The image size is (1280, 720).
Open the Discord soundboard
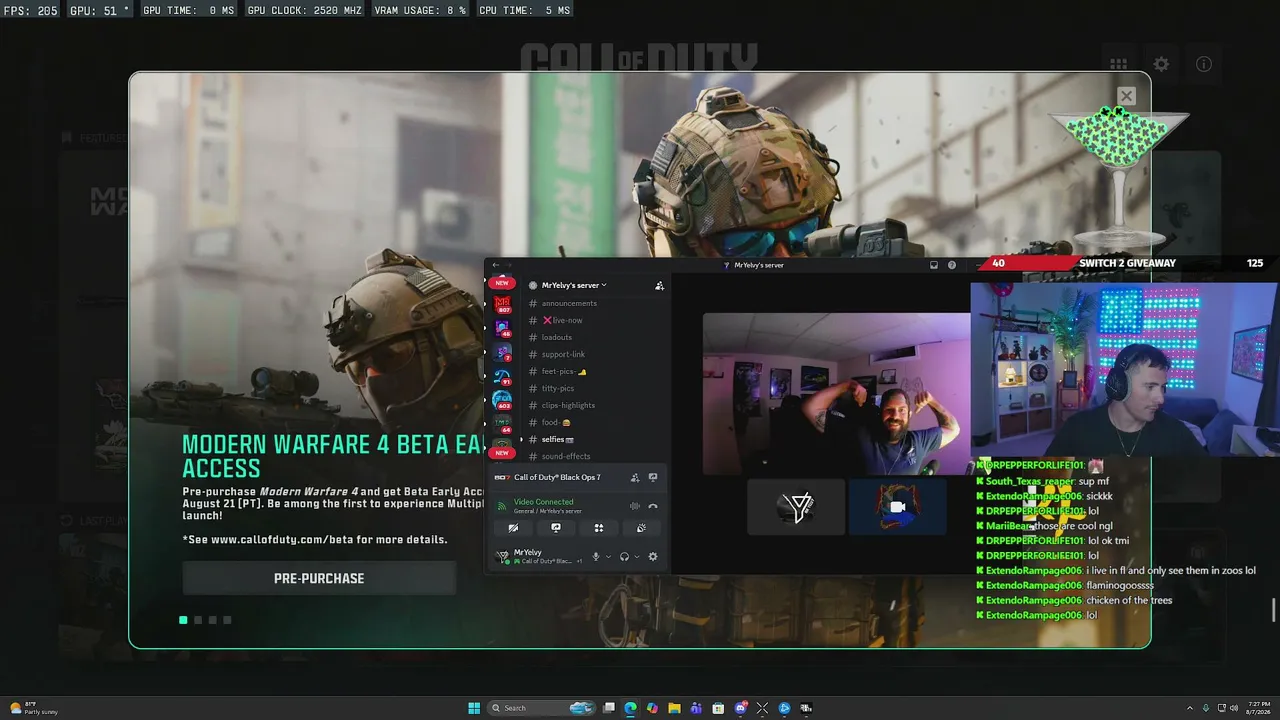(x=641, y=528)
